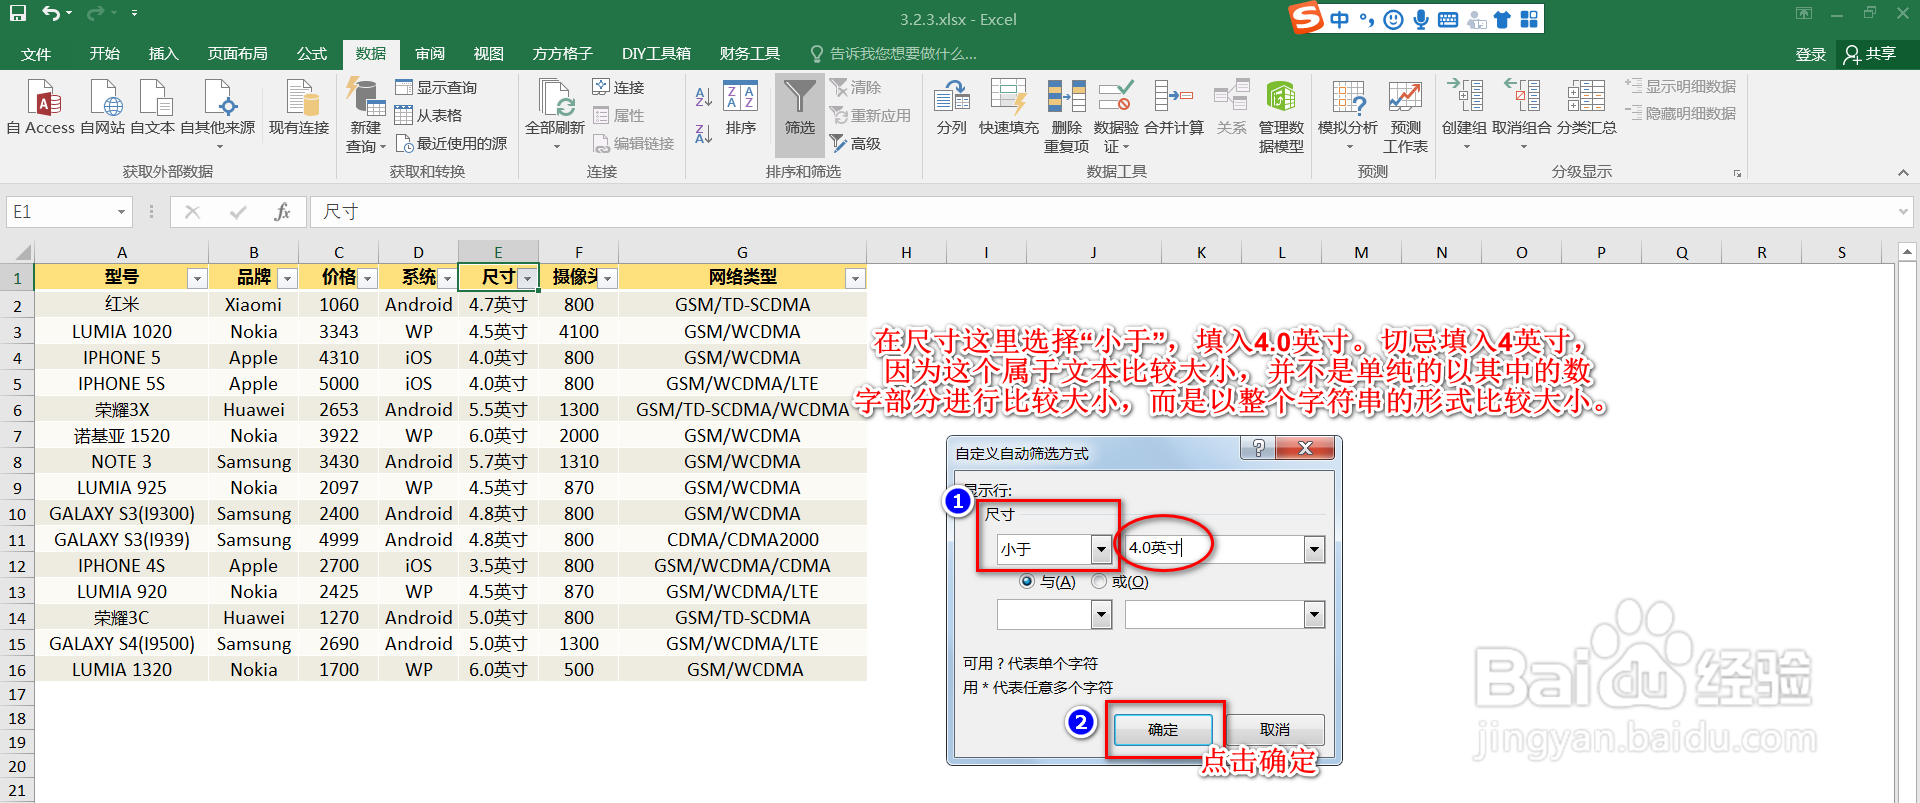Collapse the ribbon with the chevron
The height and width of the screenshot is (803, 1920).
[x=1903, y=173]
